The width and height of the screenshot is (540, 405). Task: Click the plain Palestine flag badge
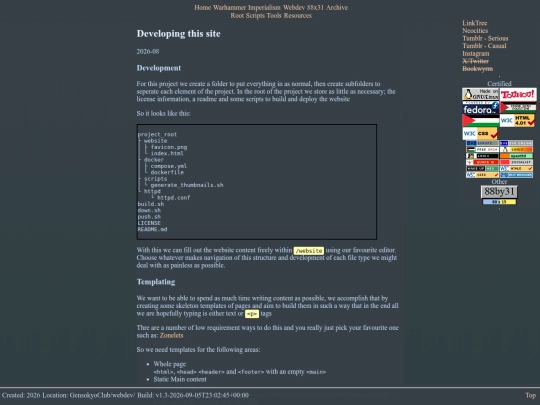click(480, 121)
